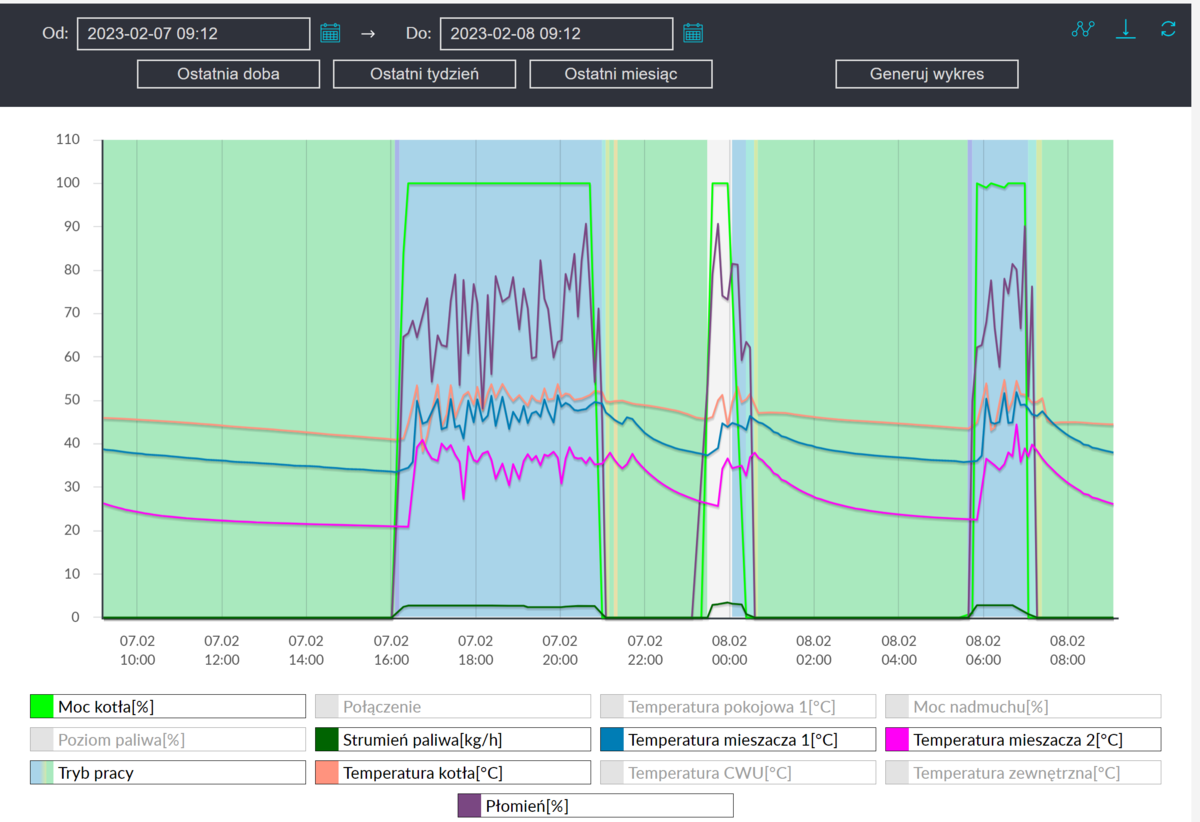Image resolution: width=1200 pixels, height=822 pixels.
Task: Click the chart data points icon
Action: point(1083,29)
